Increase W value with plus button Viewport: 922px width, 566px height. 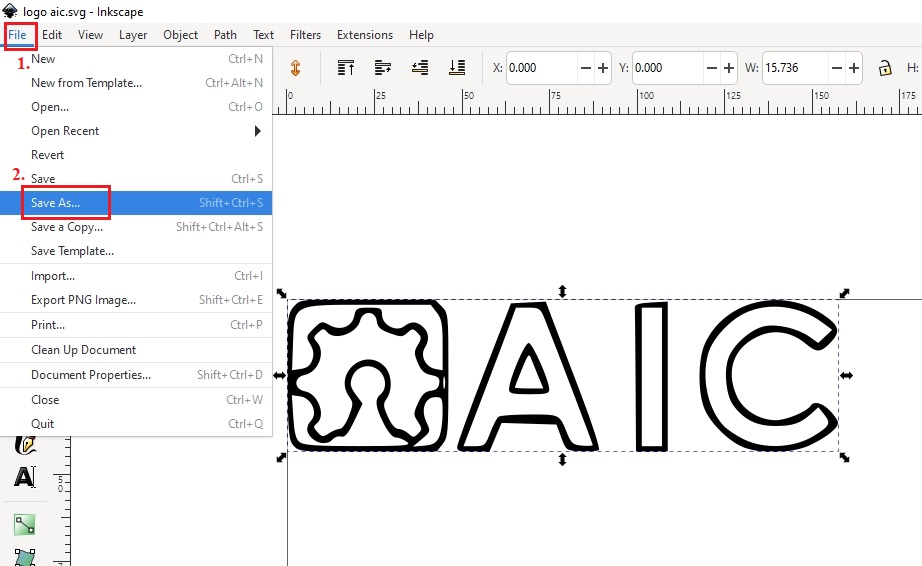pos(854,68)
